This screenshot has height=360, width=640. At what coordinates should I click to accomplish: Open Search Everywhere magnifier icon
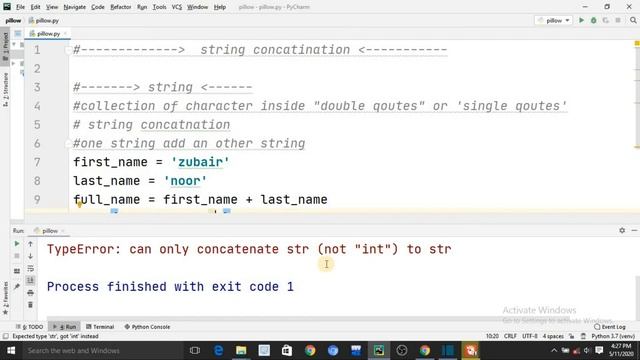tap(633, 20)
